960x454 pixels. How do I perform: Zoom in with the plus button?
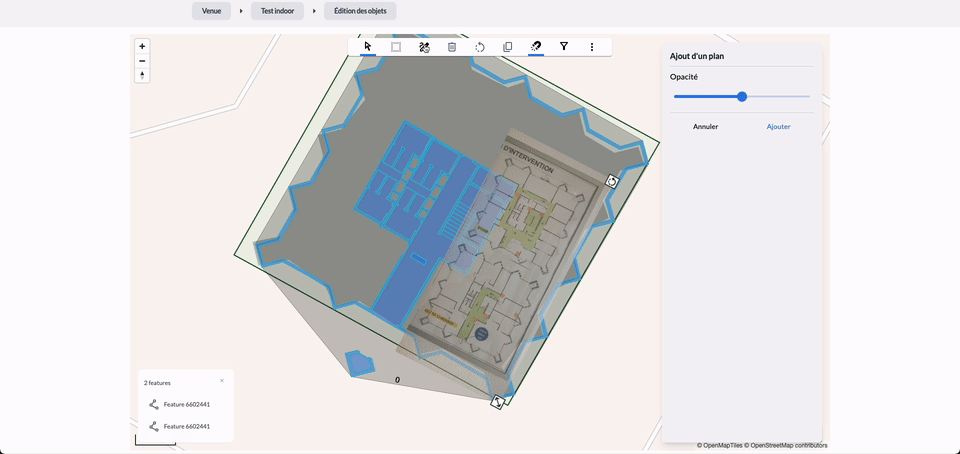[142, 46]
